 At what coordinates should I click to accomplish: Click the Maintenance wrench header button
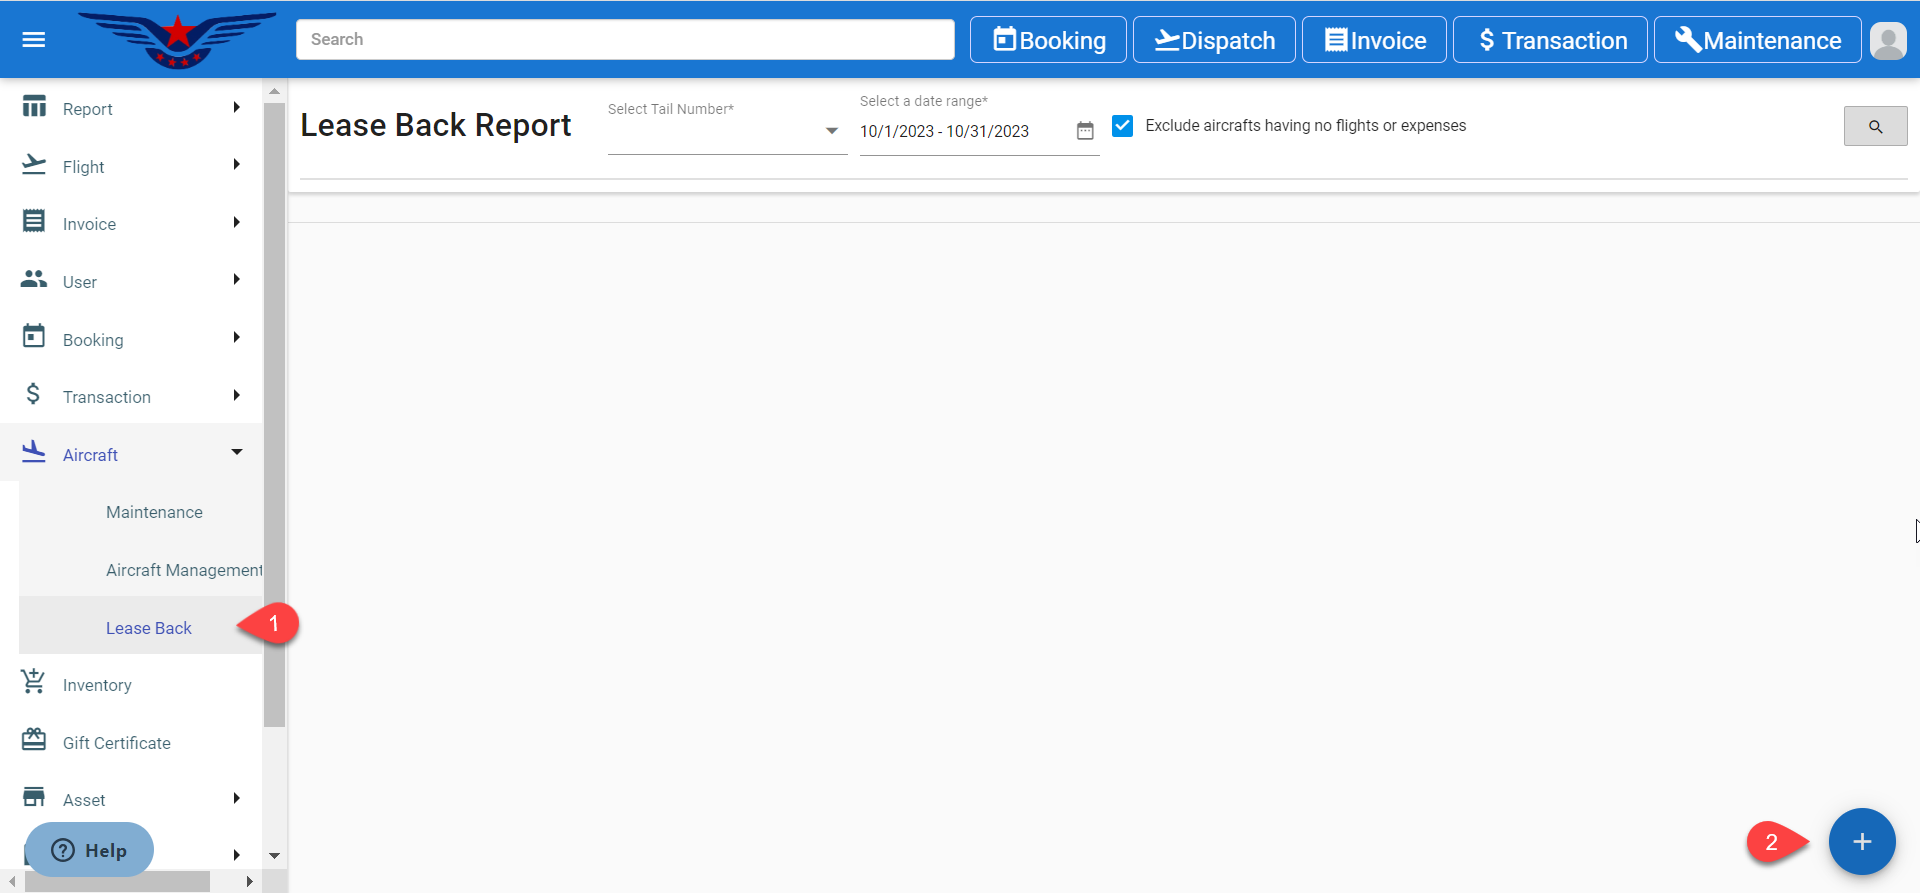click(x=1757, y=40)
